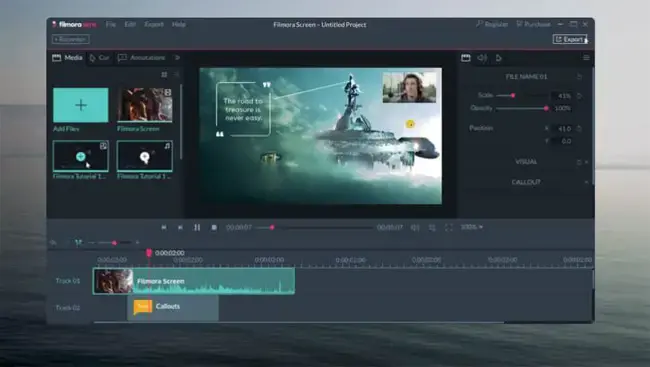Click the Recorder button
The image size is (650, 367).
pos(71,39)
